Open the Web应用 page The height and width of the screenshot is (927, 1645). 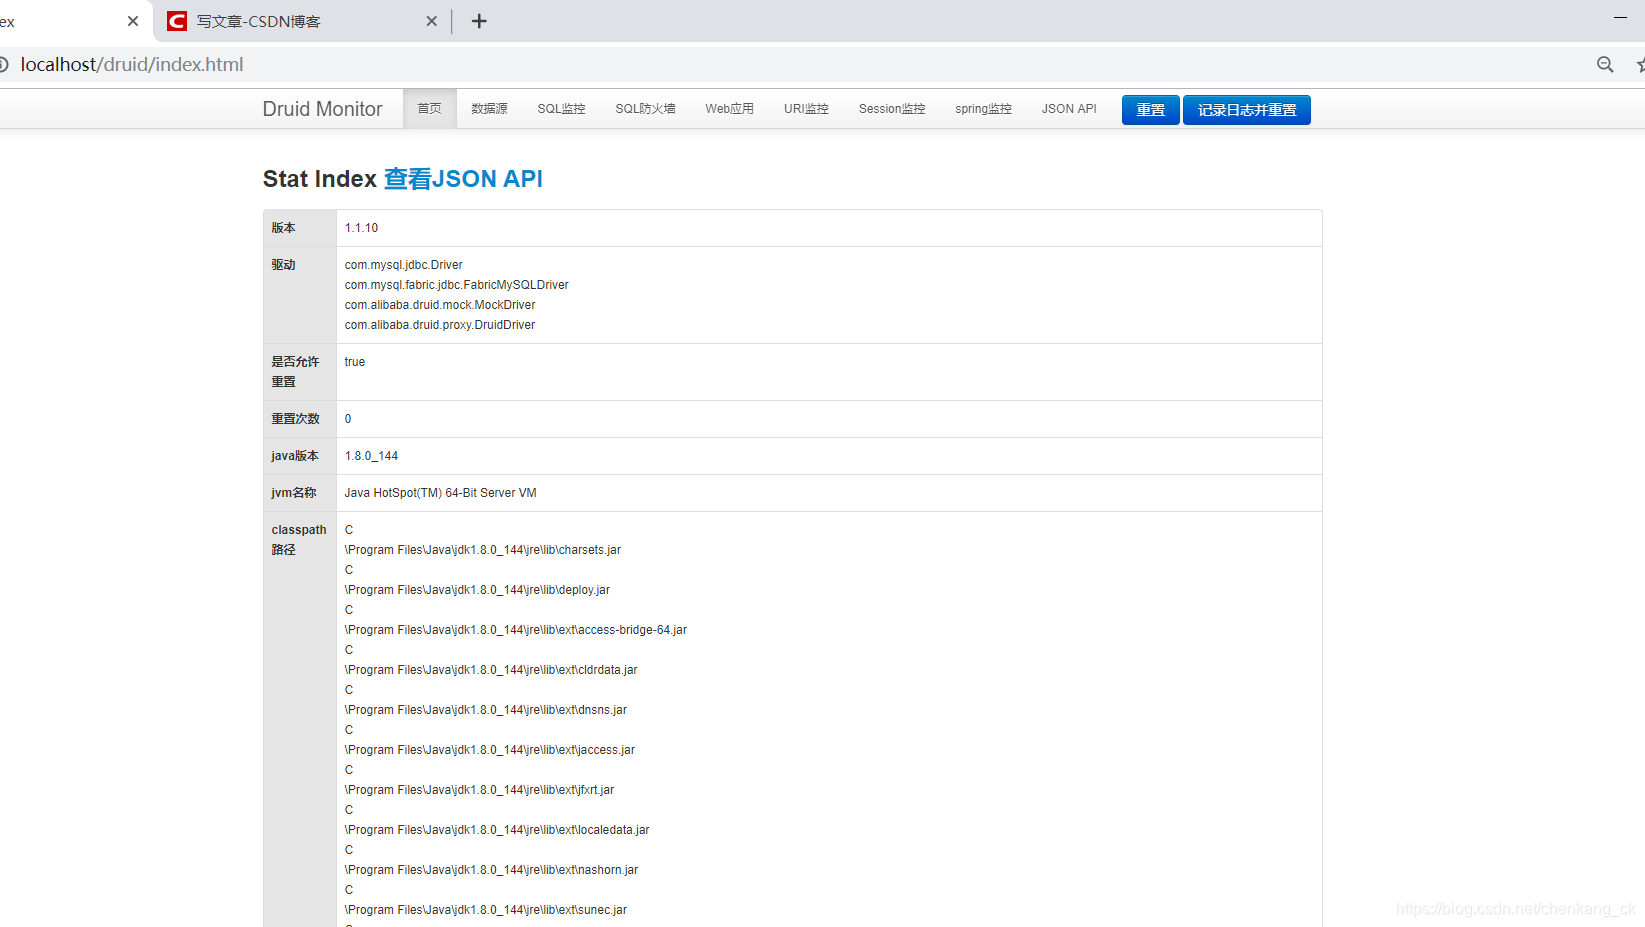click(x=729, y=109)
